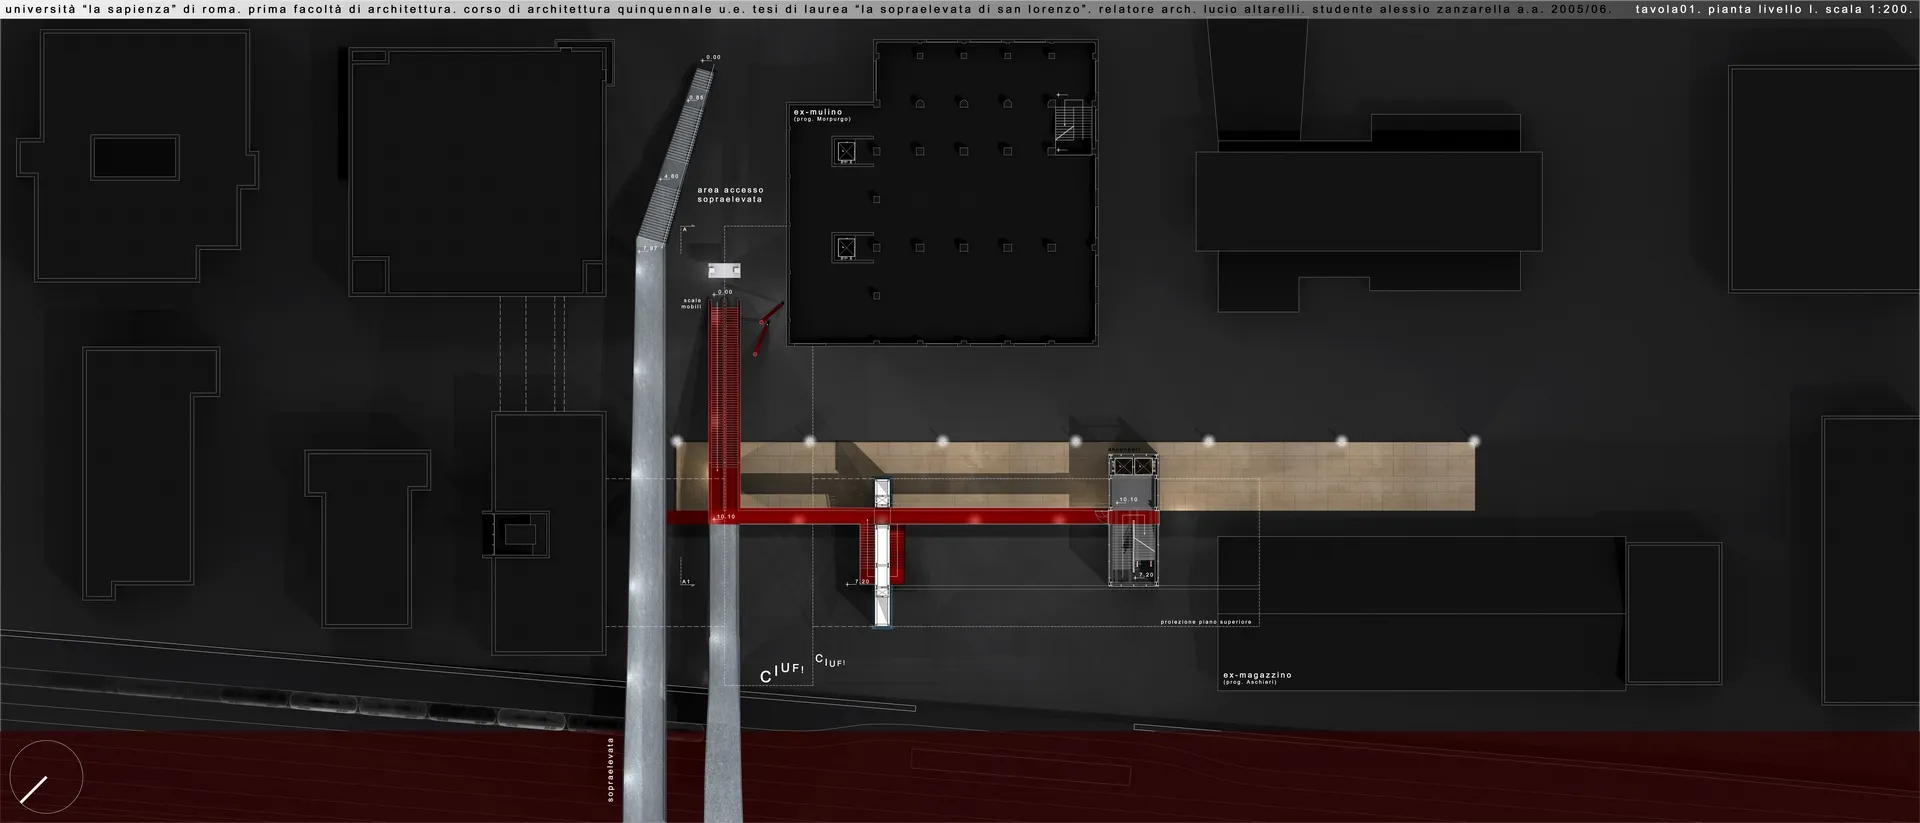Click the "proiezione piano superiore" annotation
Image resolution: width=1920 pixels, height=823 pixels.
(1205, 622)
